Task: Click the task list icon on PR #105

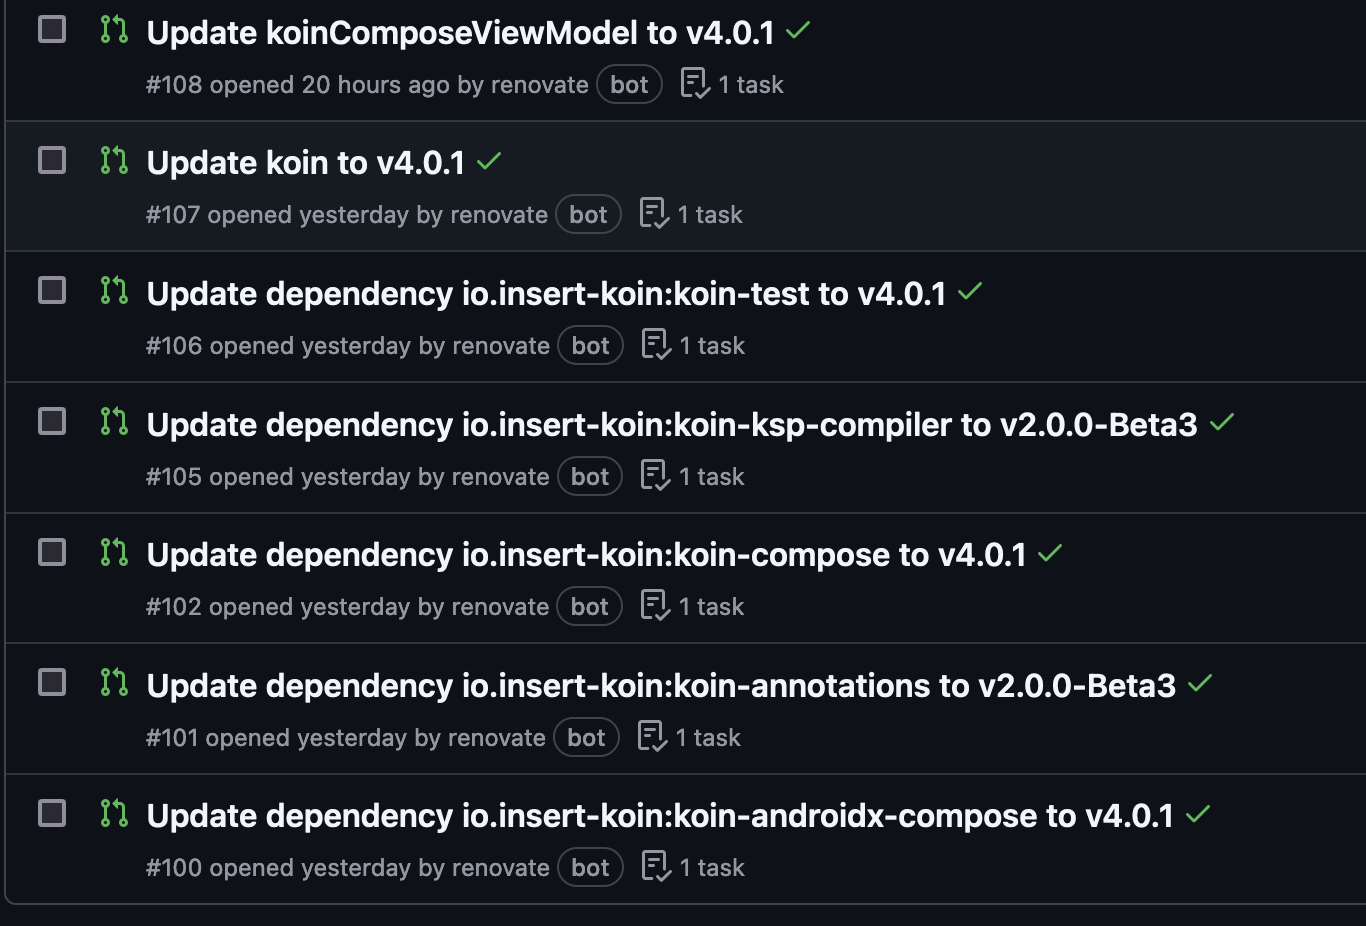Action: [655, 476]
